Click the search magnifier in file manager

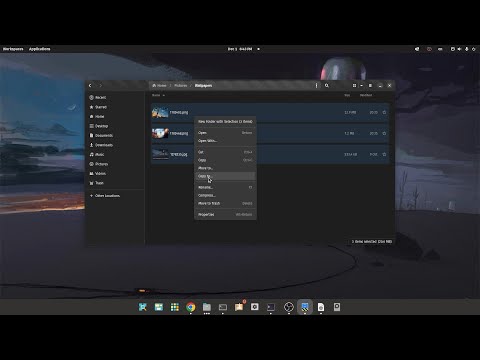click(x=327, y=86)
